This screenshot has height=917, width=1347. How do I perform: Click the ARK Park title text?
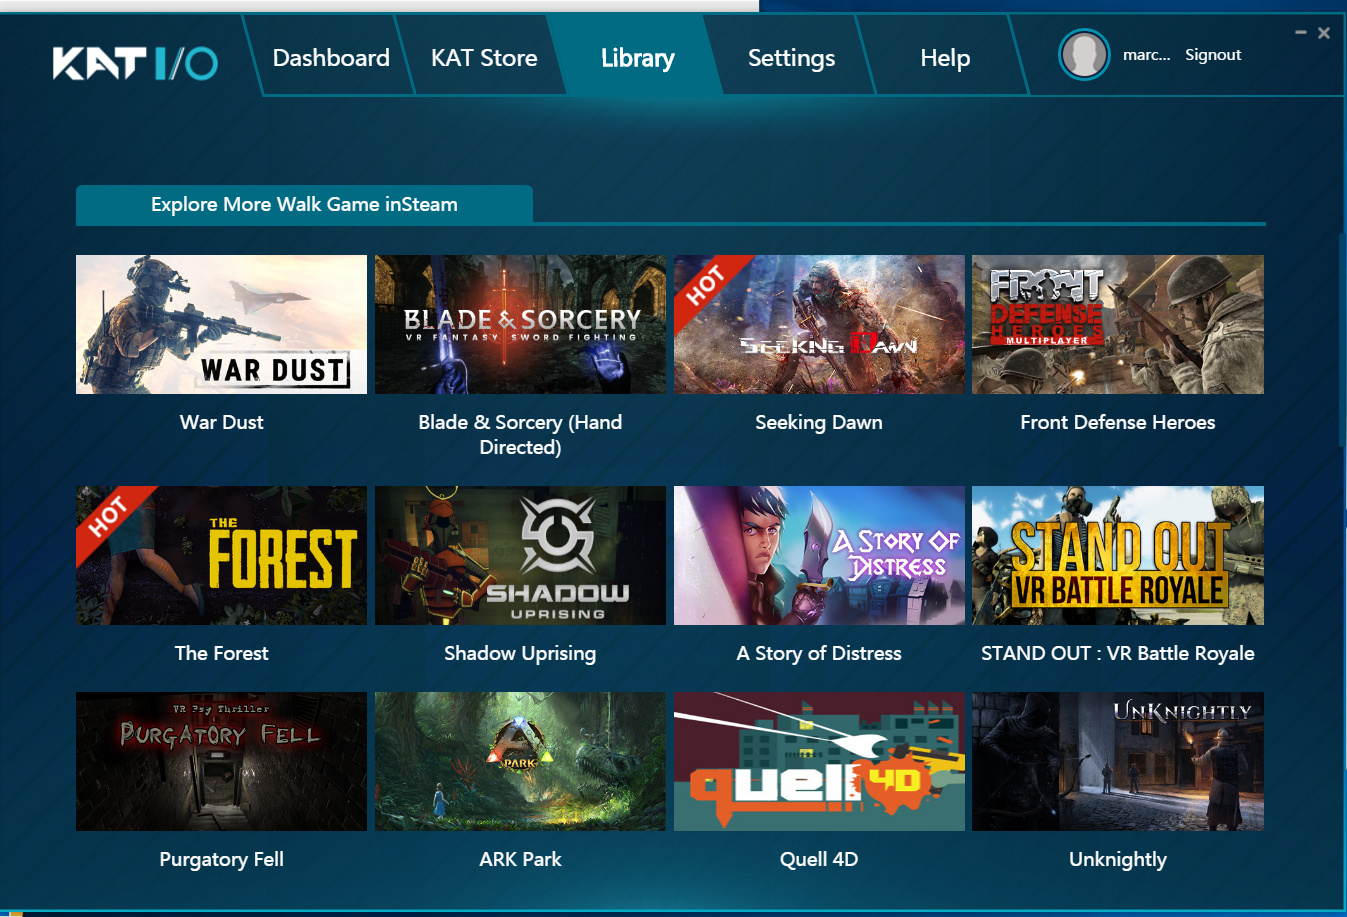point(520,859)
